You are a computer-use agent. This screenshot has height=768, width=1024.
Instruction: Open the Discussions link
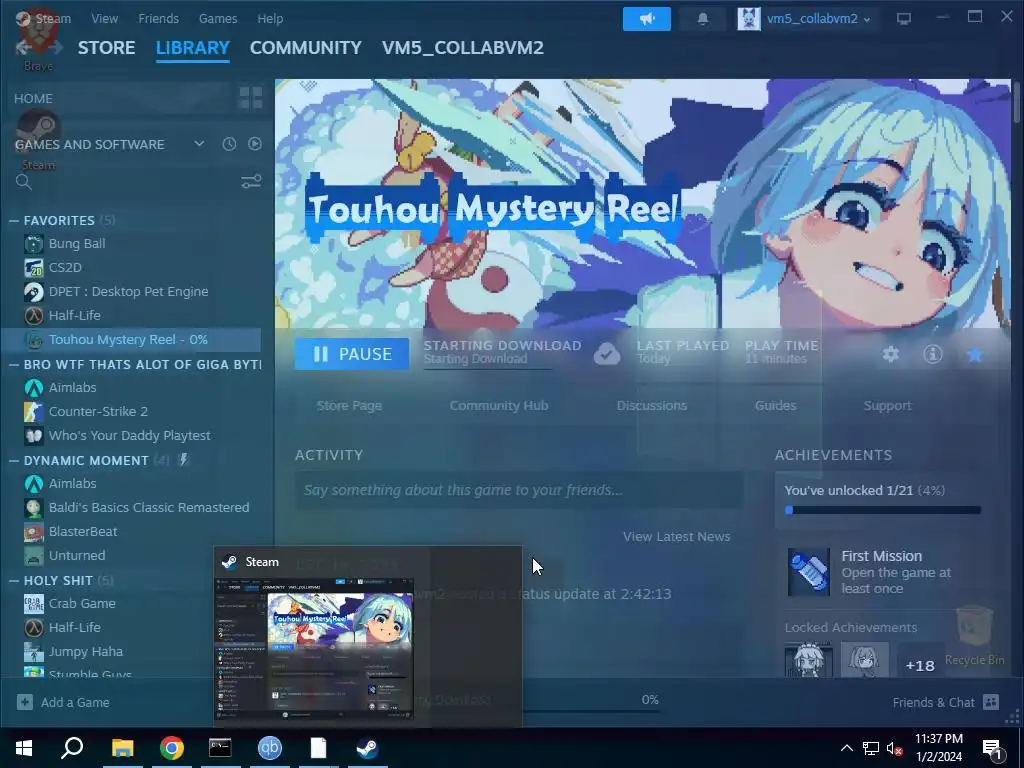[x=652, y=406]
